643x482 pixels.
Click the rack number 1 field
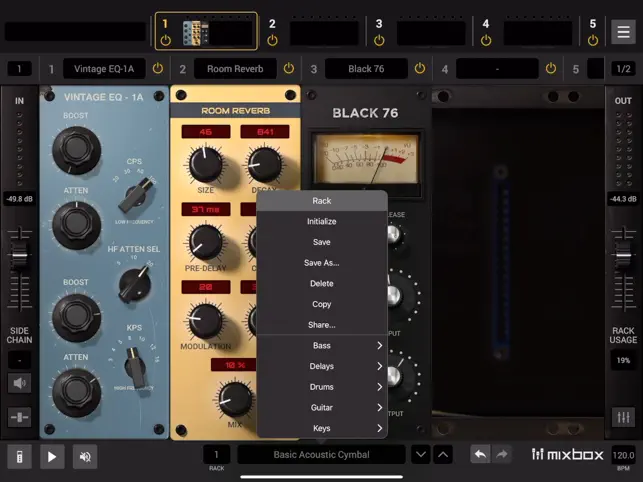point(217,455)
